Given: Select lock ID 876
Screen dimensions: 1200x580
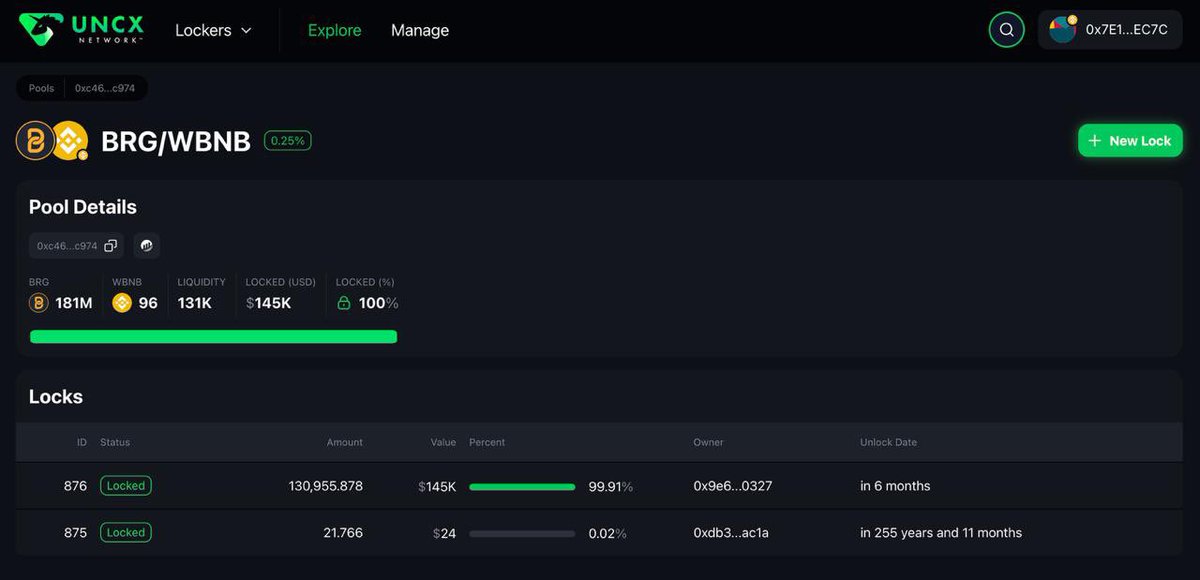Looking at the screenshot, I should [x=75, y=486].
